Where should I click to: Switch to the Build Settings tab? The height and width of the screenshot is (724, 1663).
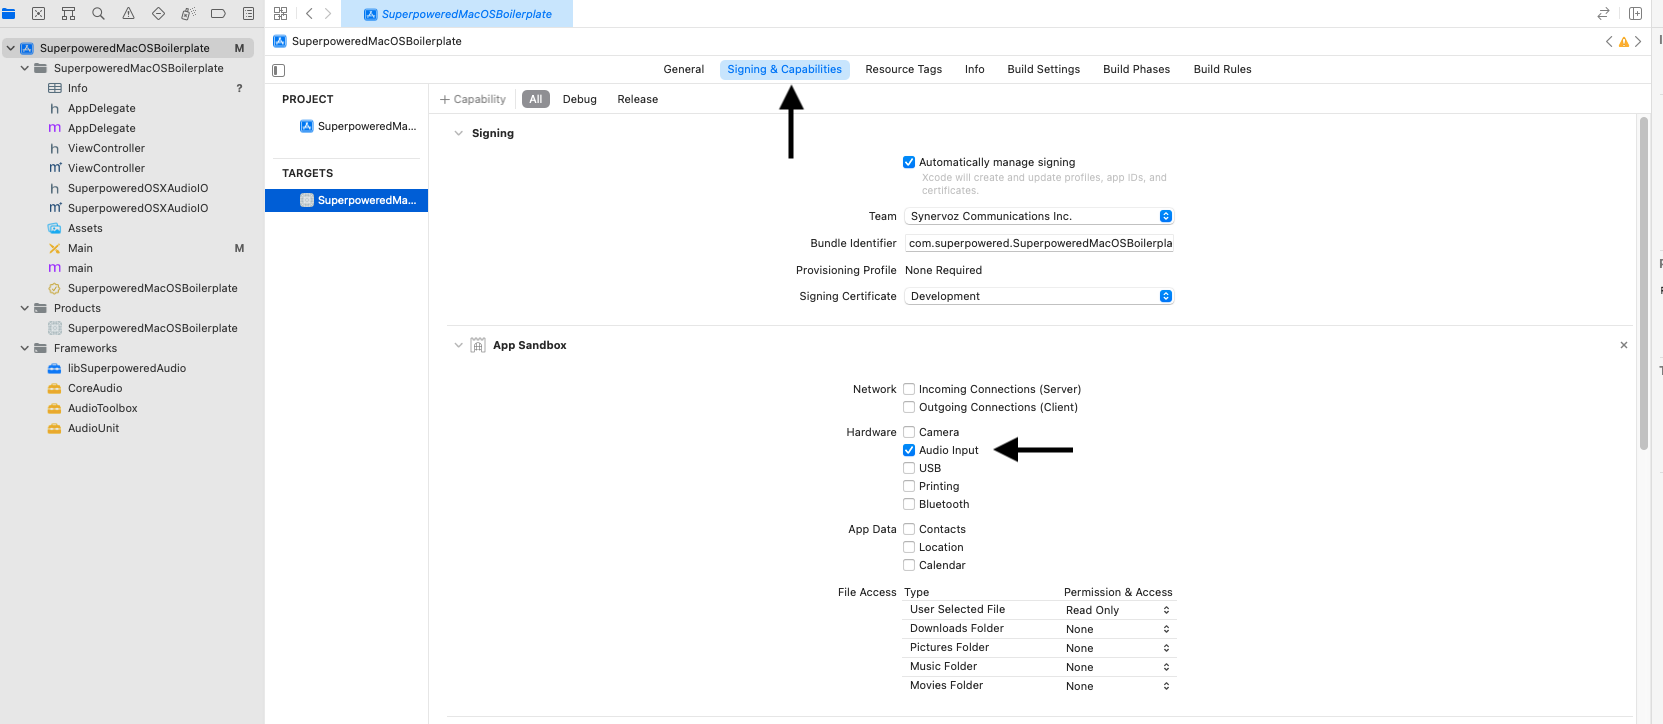click(x=1044, y=69)
